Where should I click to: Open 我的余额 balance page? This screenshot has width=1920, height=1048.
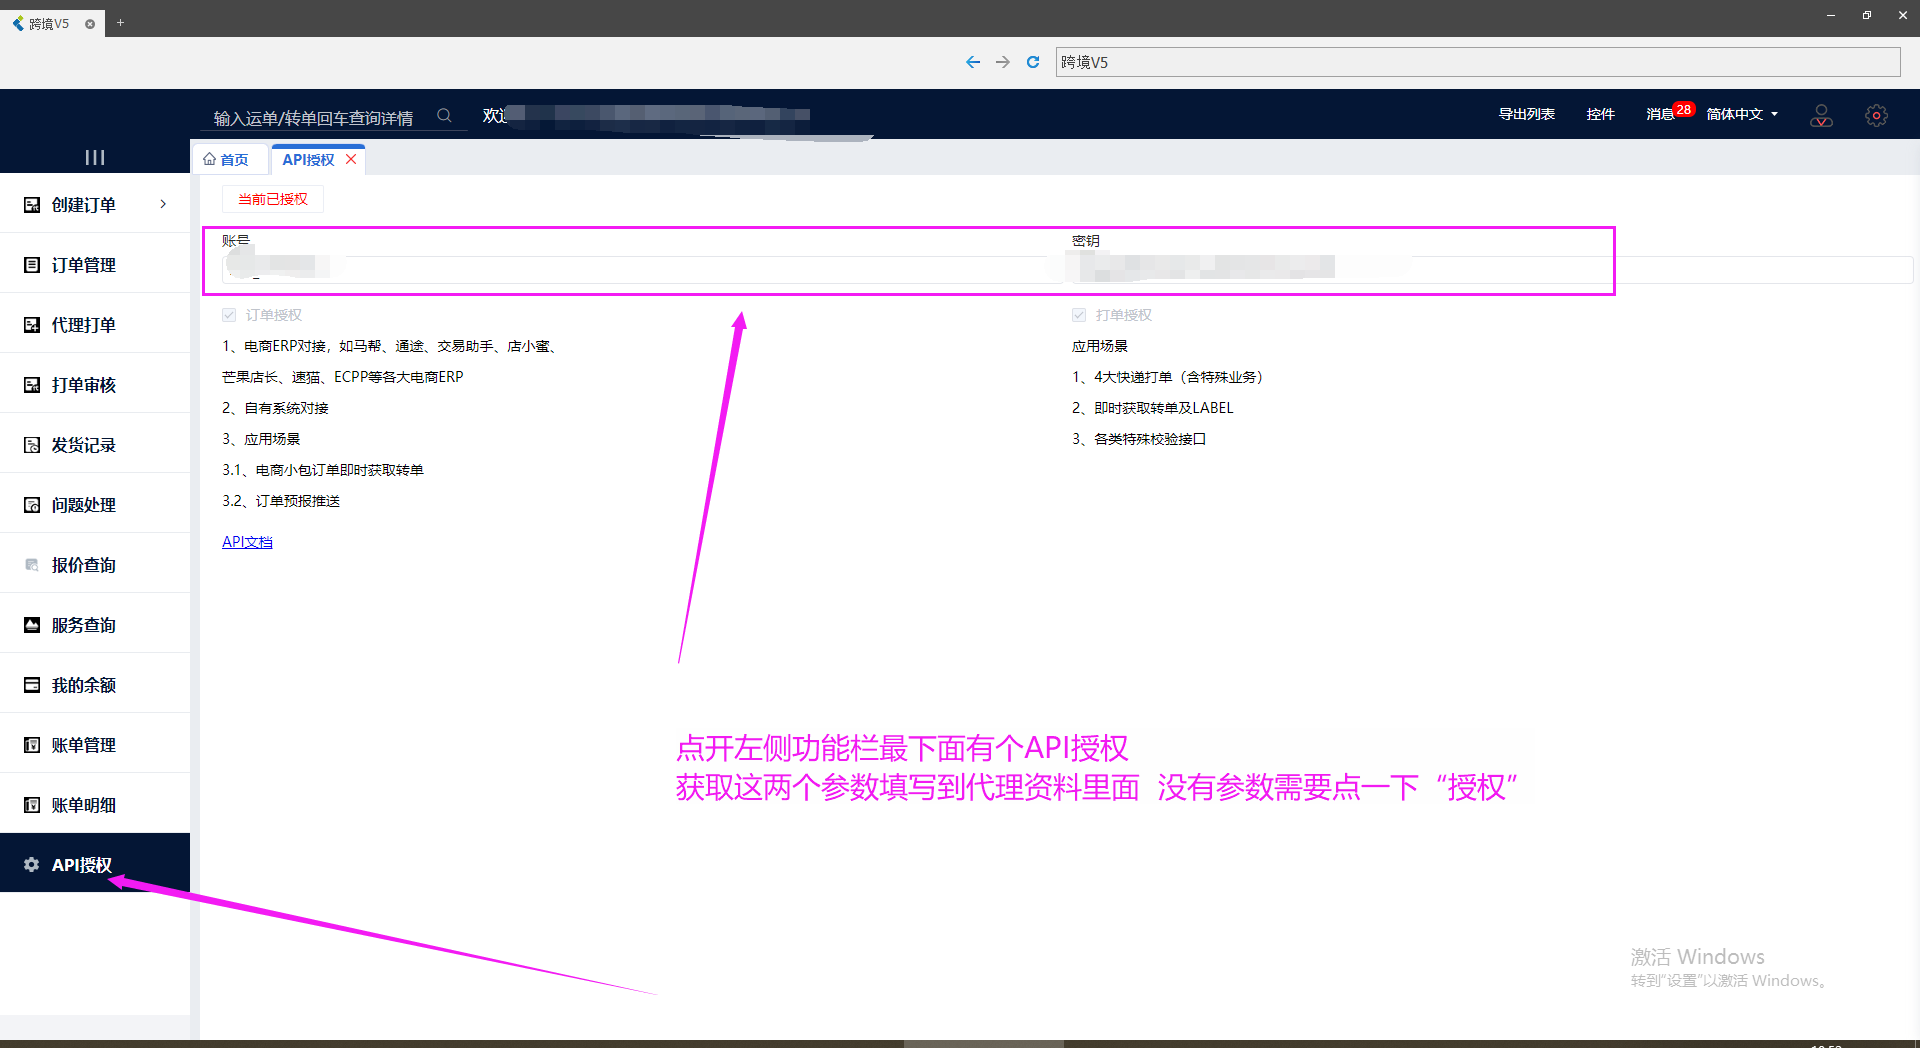[x=84, y=684]
